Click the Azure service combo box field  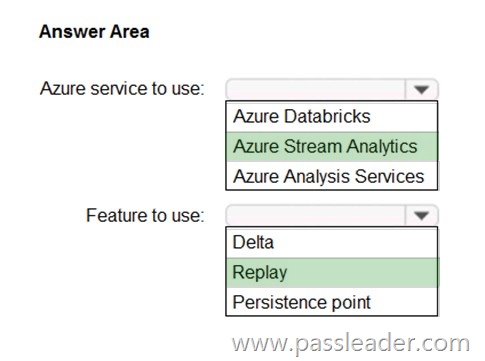332,89
